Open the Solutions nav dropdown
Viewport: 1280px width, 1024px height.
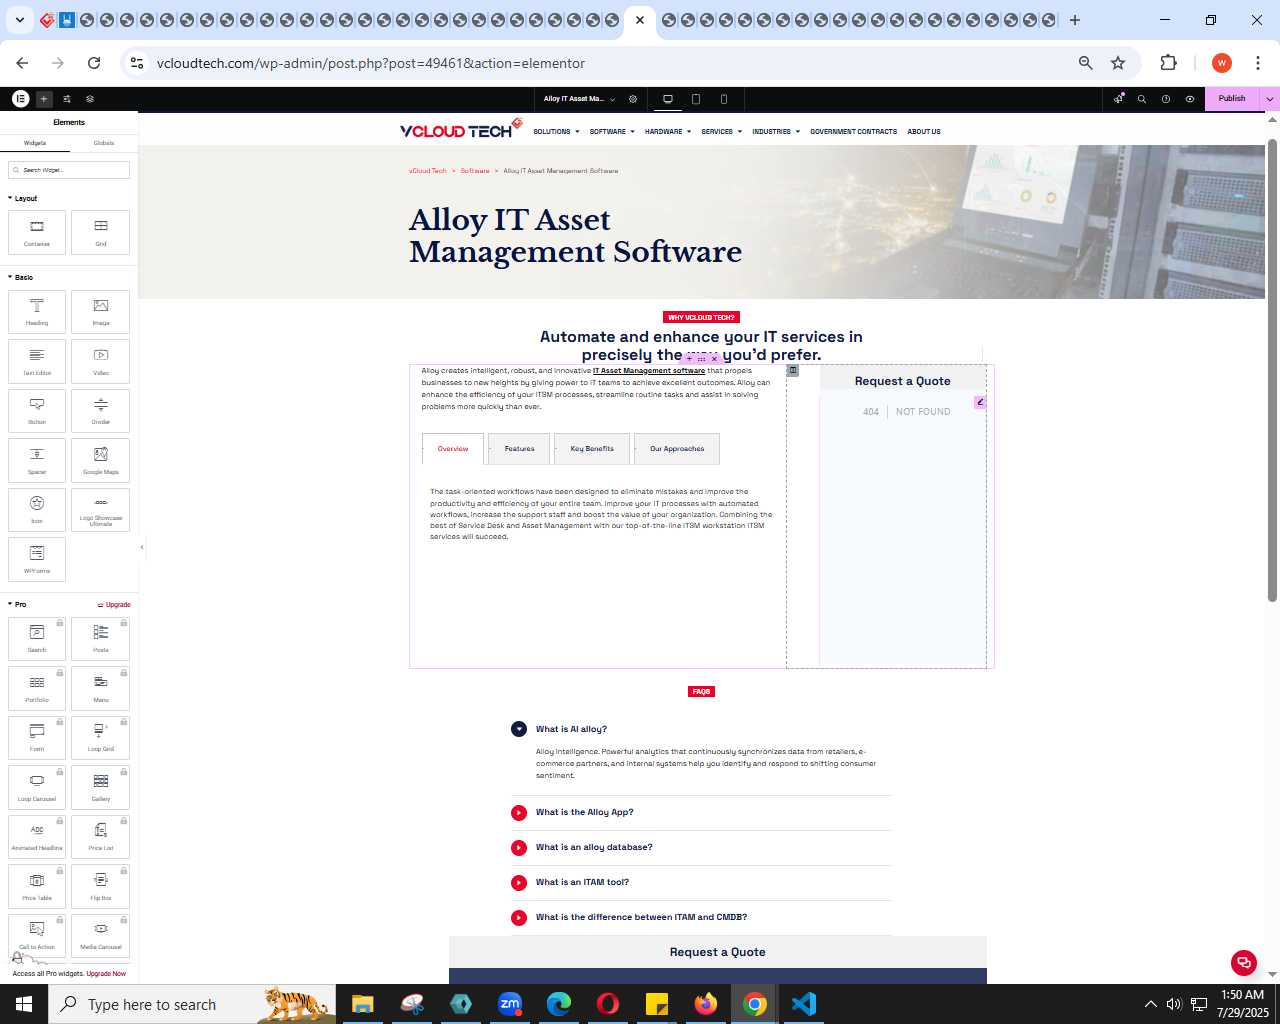click(556, 131)
